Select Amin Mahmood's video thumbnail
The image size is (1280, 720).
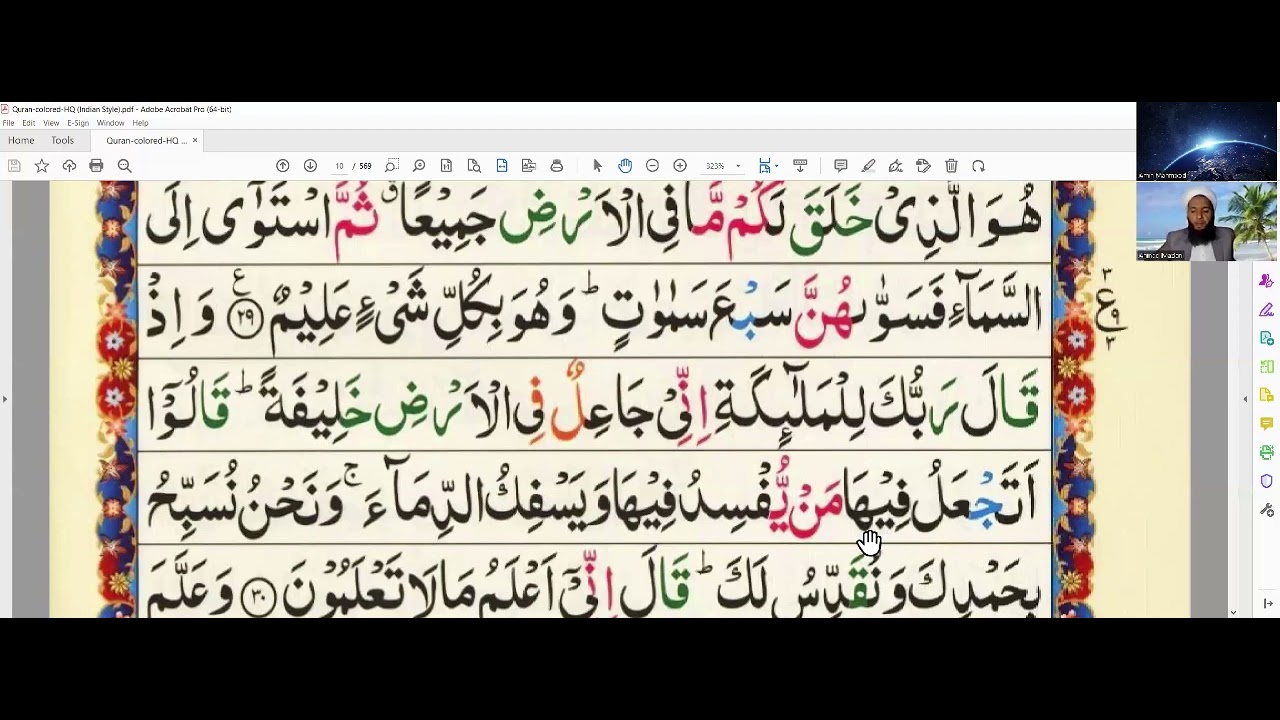[1207, 141]
